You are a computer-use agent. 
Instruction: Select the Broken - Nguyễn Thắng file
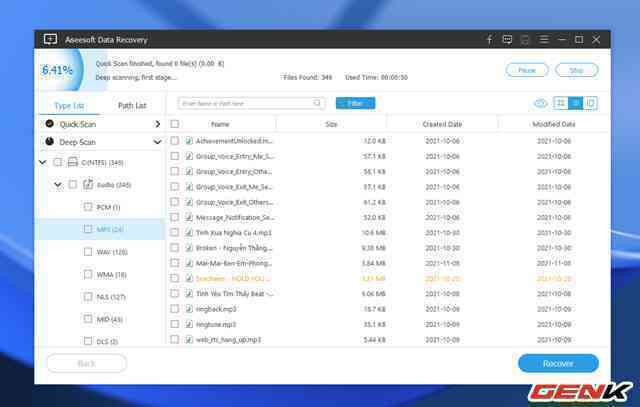coord(389,248)
